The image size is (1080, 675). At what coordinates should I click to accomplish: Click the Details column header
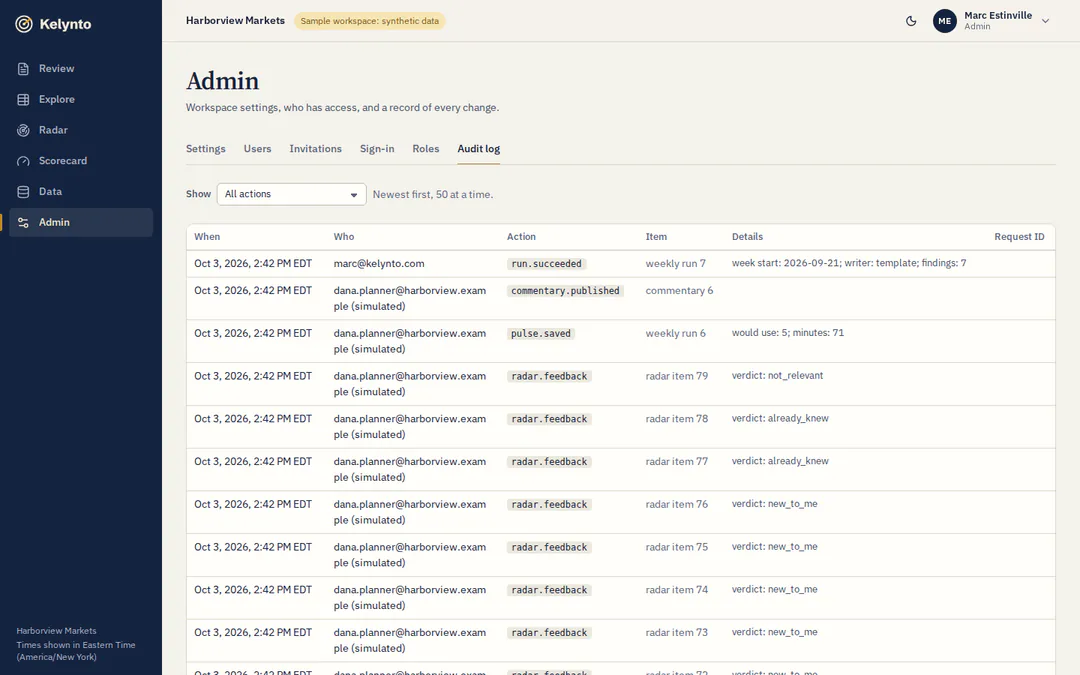coord(747,237)
